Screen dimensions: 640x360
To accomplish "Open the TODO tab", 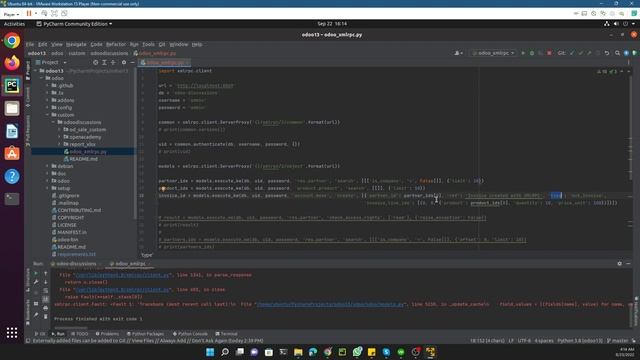I will (80, 334).
